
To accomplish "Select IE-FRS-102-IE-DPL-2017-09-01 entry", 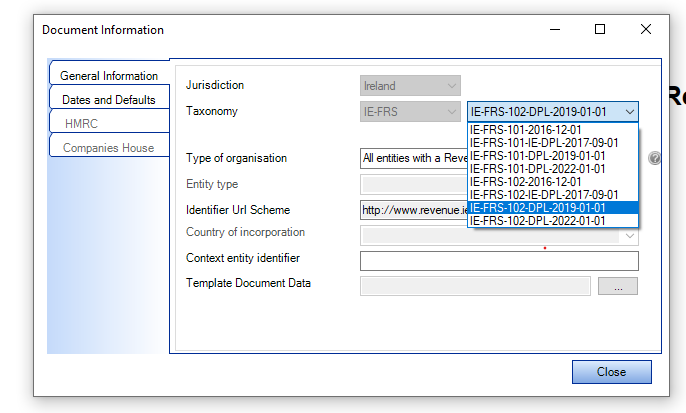I will [543, 195].
